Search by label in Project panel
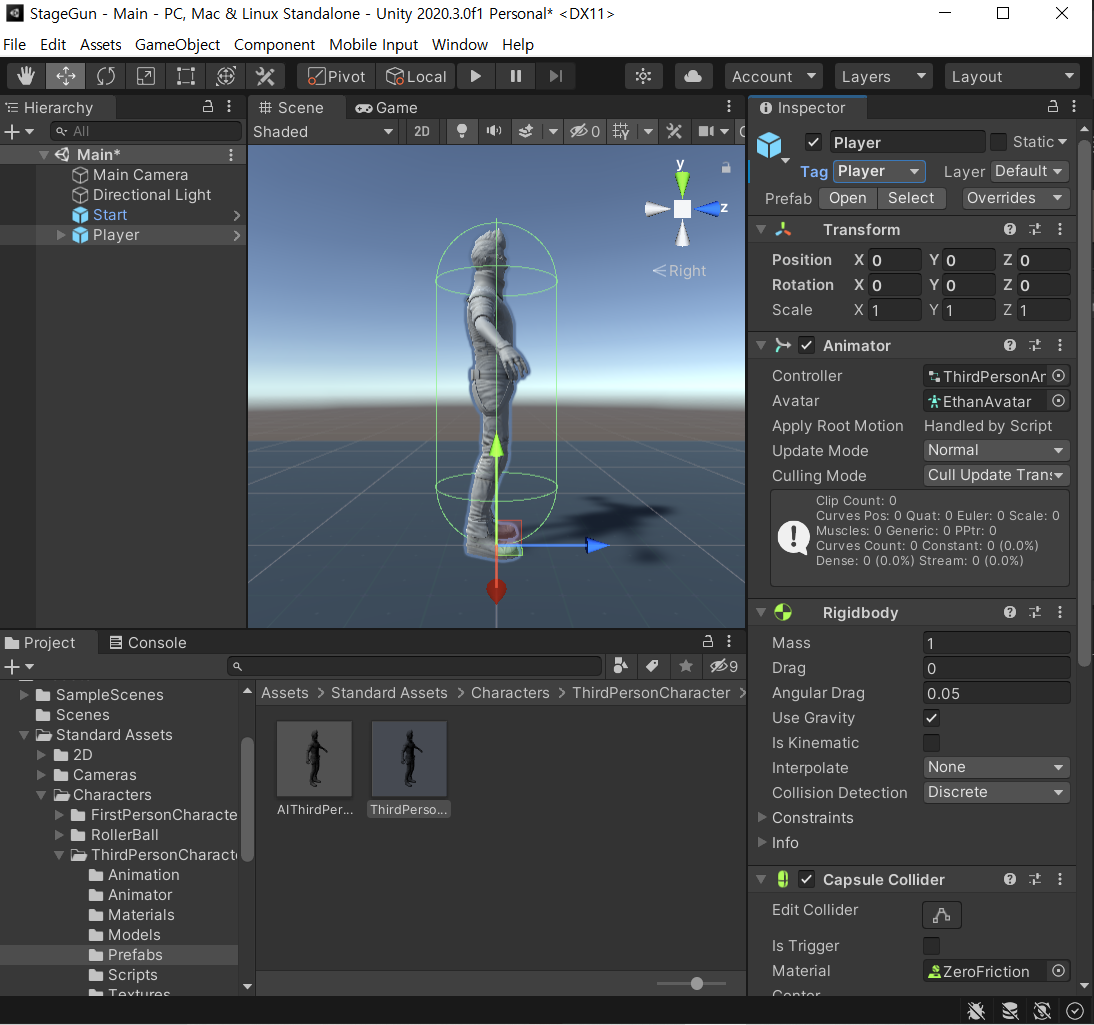This screenshot has width=1094, height=1025. point(652,666)
